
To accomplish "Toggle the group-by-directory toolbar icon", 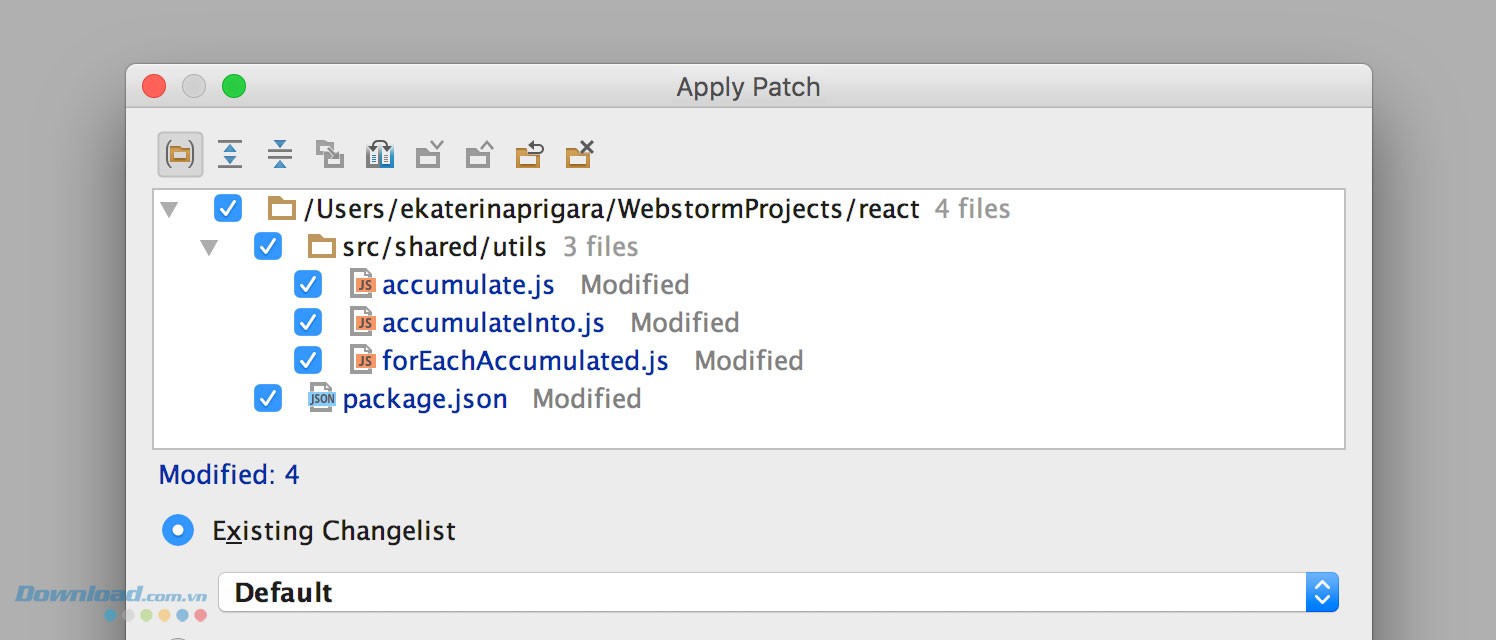I will pos(180,154).
